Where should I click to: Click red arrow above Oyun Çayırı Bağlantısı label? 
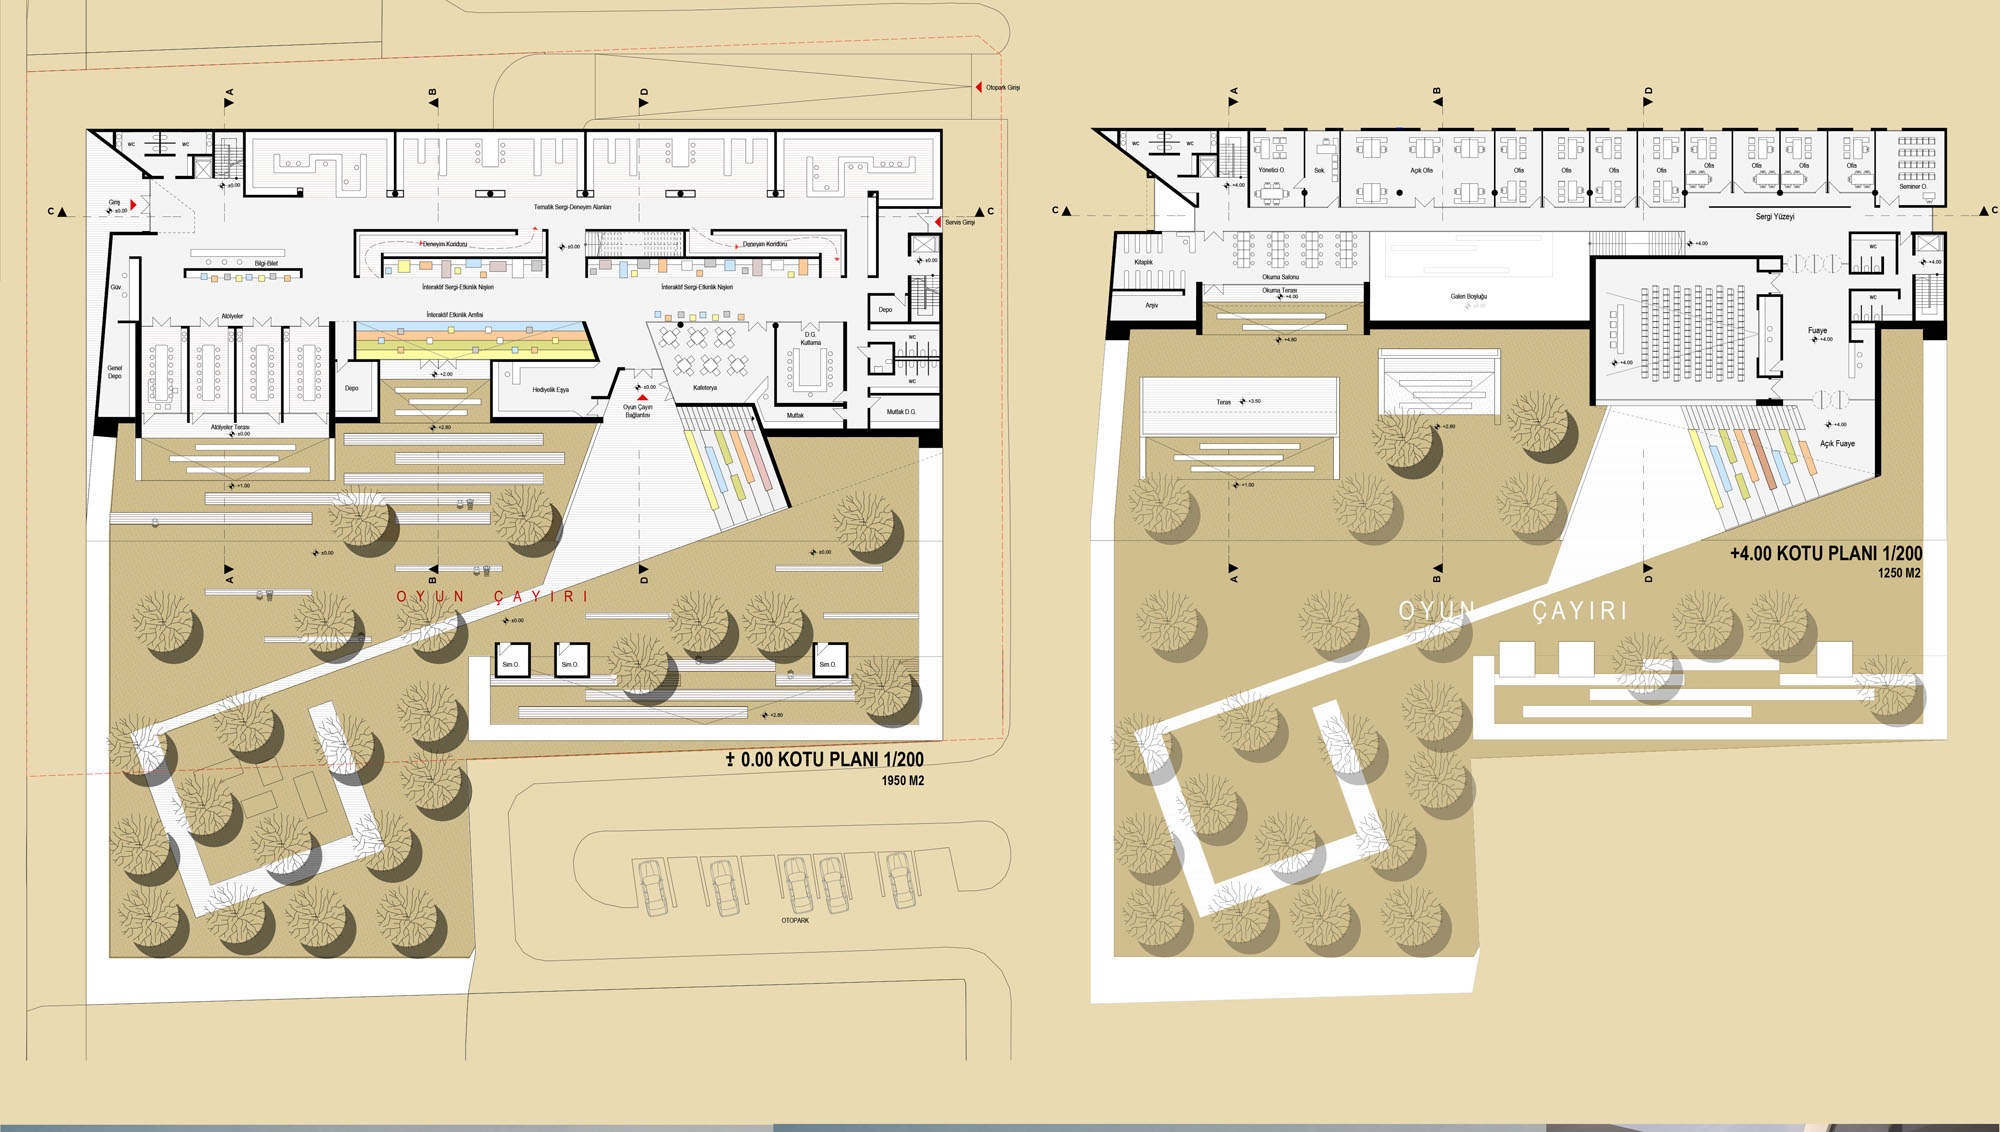pyautogui.click(x=642, y=398)
